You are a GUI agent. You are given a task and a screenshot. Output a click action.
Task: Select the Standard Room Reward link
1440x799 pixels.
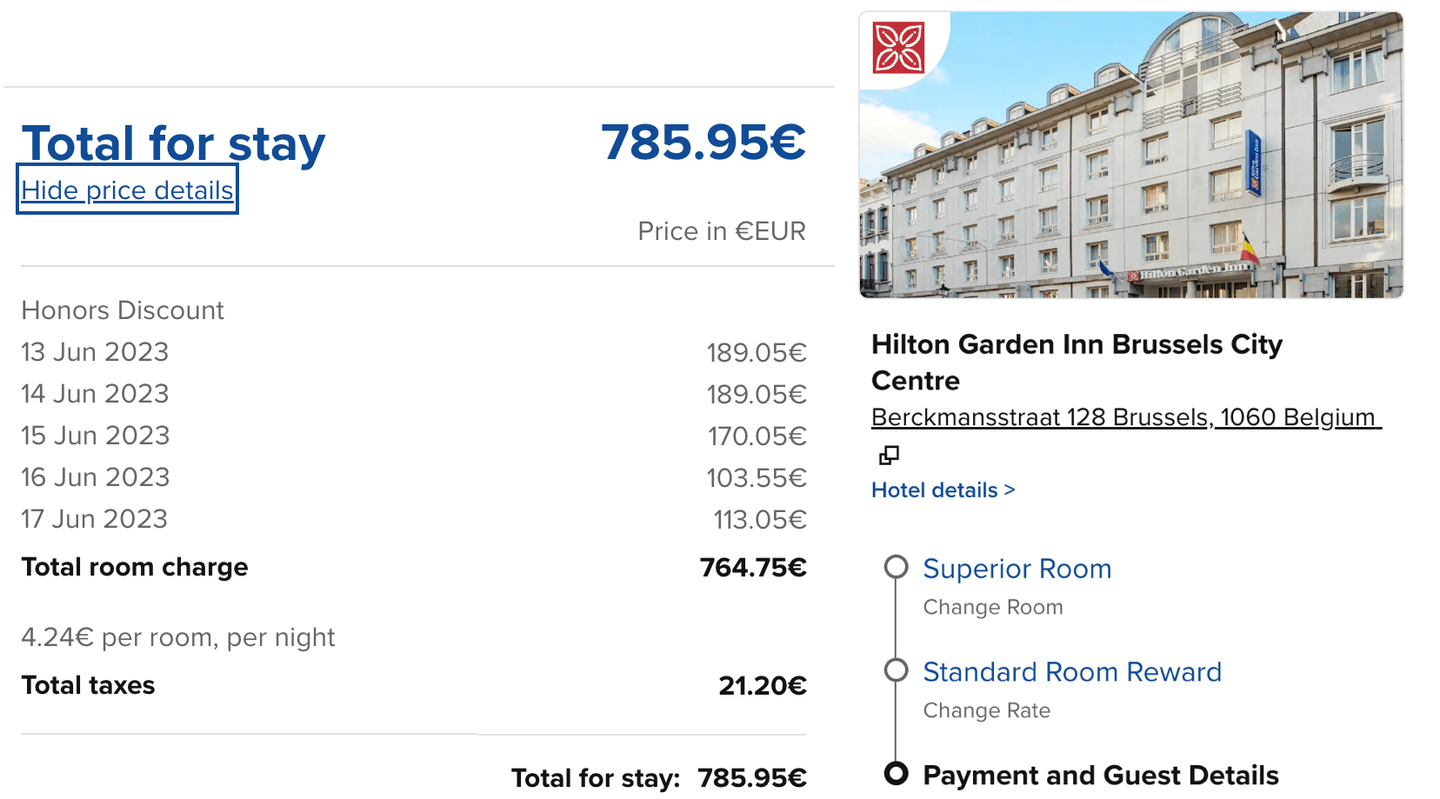pyautogui.click(x=1071, y=671)
